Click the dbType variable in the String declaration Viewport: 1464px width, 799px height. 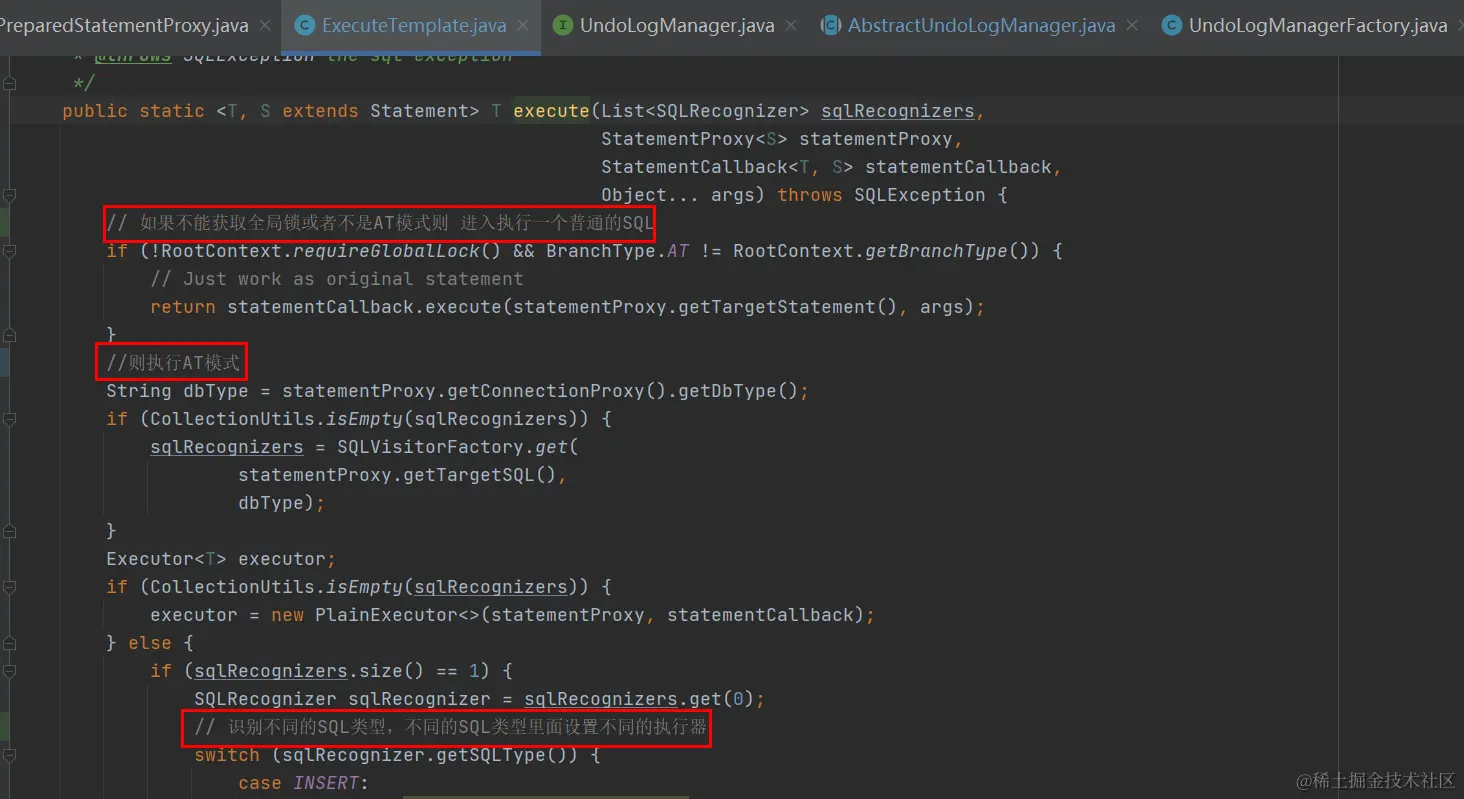pos(216,391)
